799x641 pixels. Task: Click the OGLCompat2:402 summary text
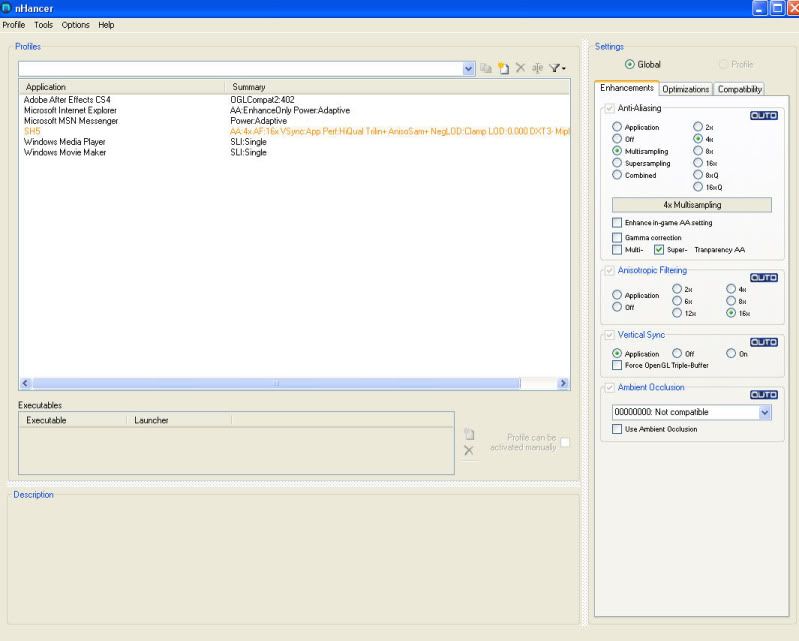(262, 100)
